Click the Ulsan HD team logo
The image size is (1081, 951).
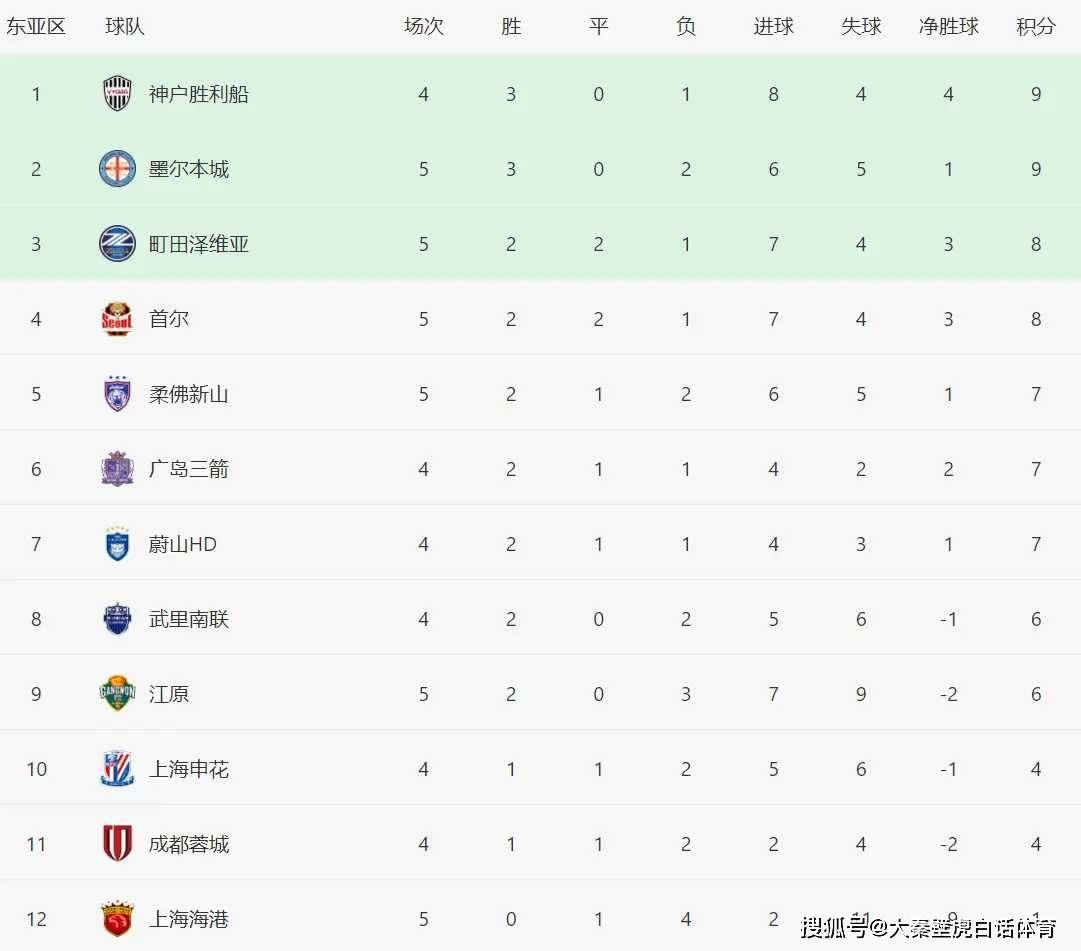tap(117, 544)
